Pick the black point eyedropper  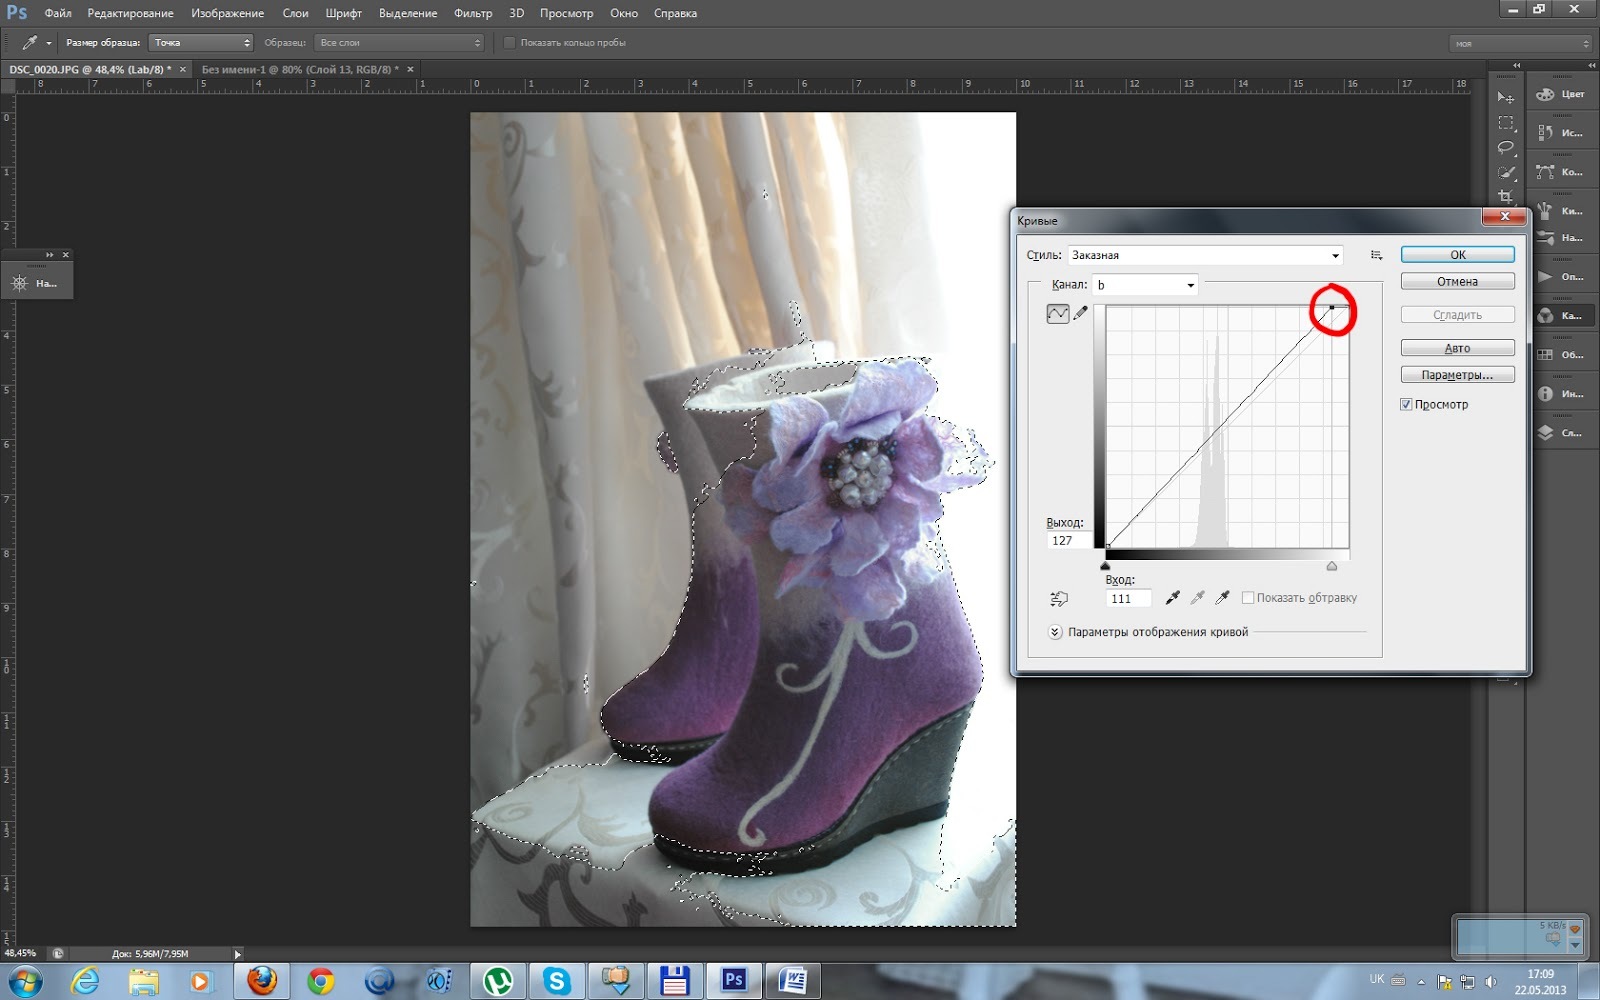(1173, 598)
